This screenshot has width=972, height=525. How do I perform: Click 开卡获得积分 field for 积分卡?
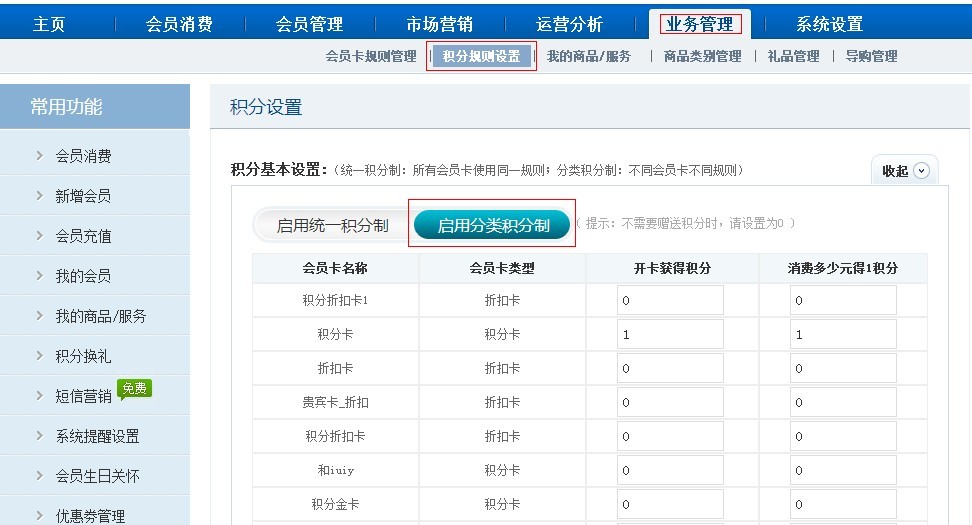(669, 335)
